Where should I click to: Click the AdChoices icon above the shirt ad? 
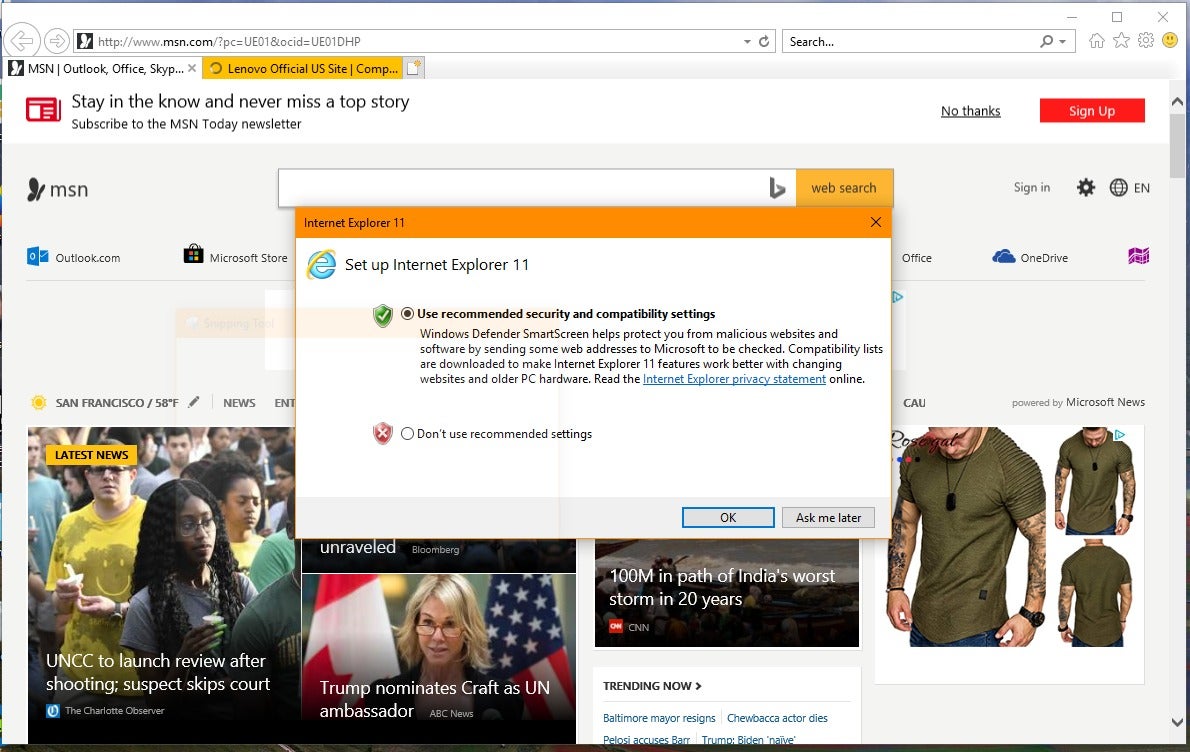click(x=1119, y=435)
